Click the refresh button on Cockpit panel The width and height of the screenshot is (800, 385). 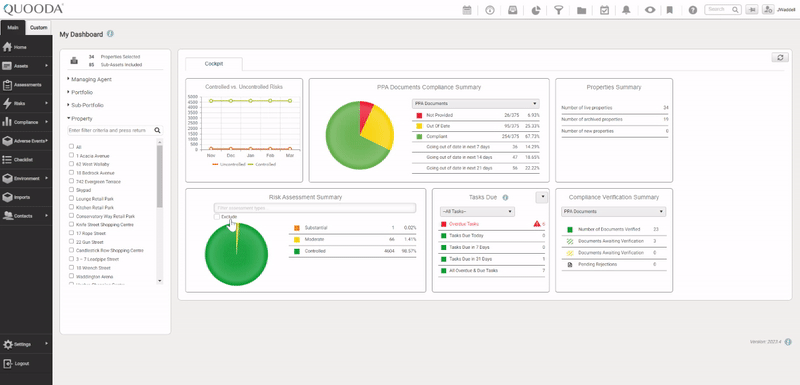(780, 58)
